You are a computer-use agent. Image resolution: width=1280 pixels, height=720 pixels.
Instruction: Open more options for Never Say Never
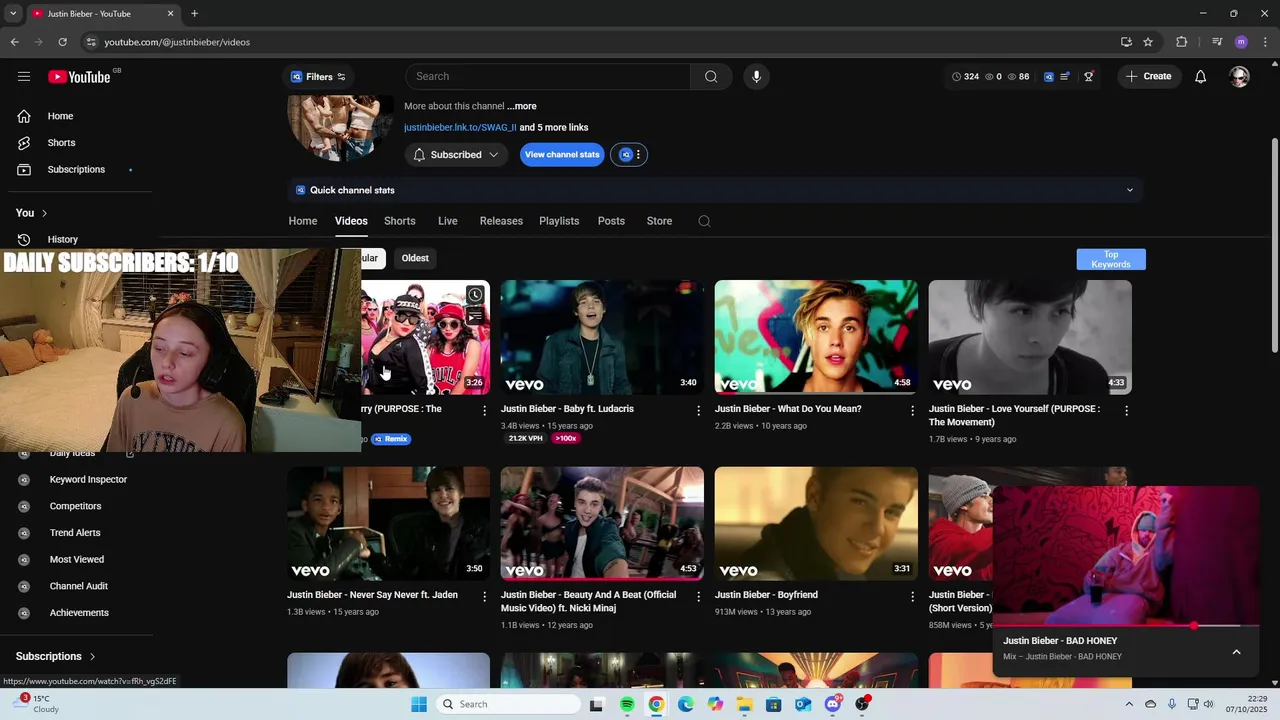pyautogui.click(x=485, y=597)
